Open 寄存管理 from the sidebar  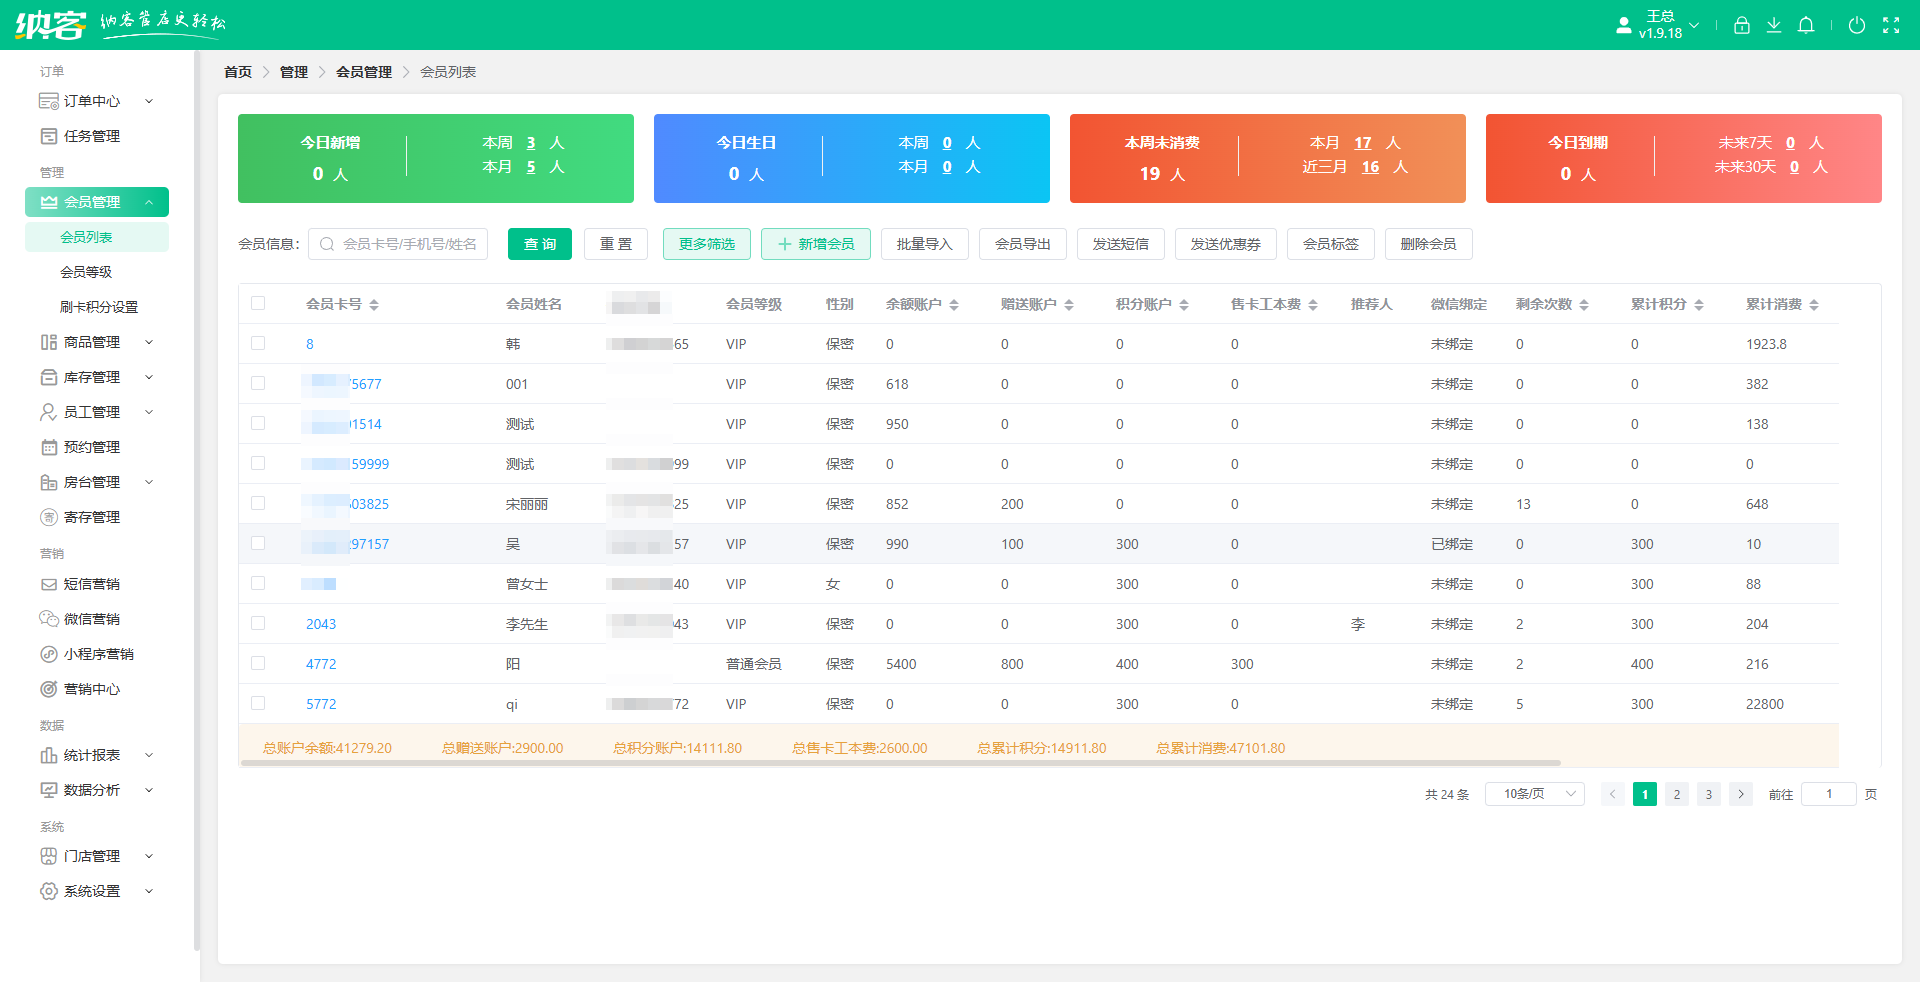coord(92,517)
